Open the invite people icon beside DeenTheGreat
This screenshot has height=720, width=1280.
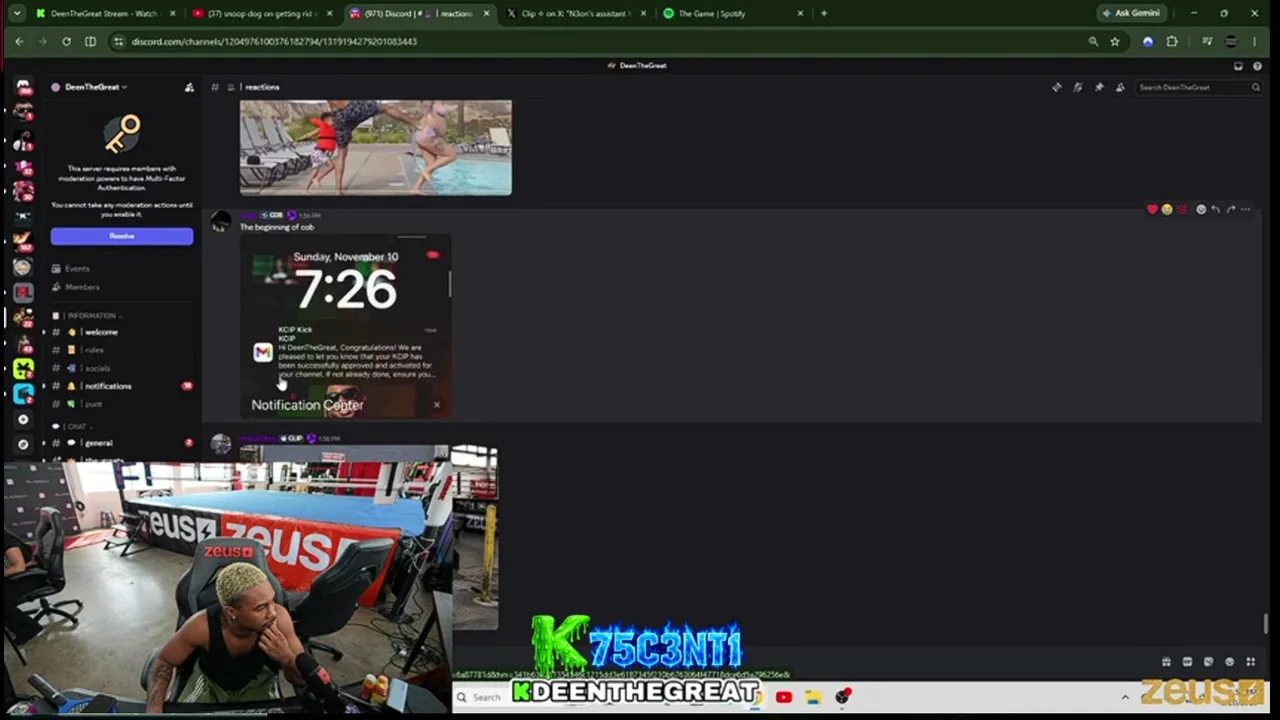point(189,87)
